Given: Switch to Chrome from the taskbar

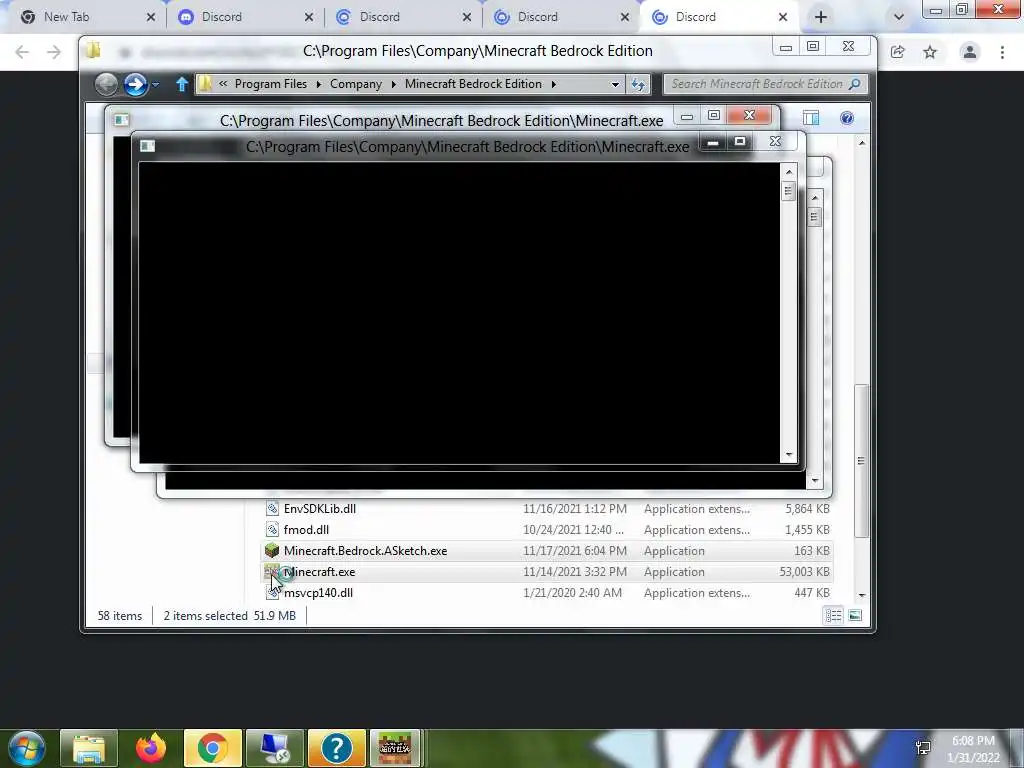Looking at the screenshot, I should [x=212, y=748].
